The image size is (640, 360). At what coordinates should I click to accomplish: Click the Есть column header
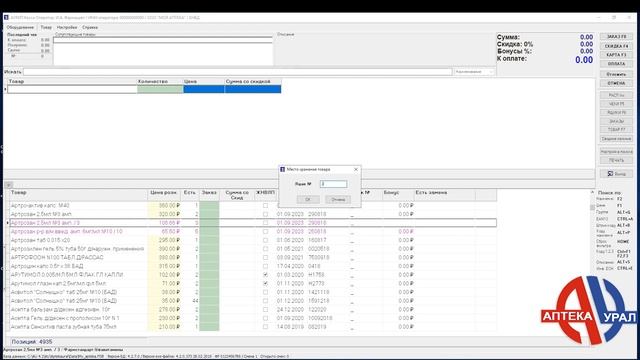coord(189,195)
